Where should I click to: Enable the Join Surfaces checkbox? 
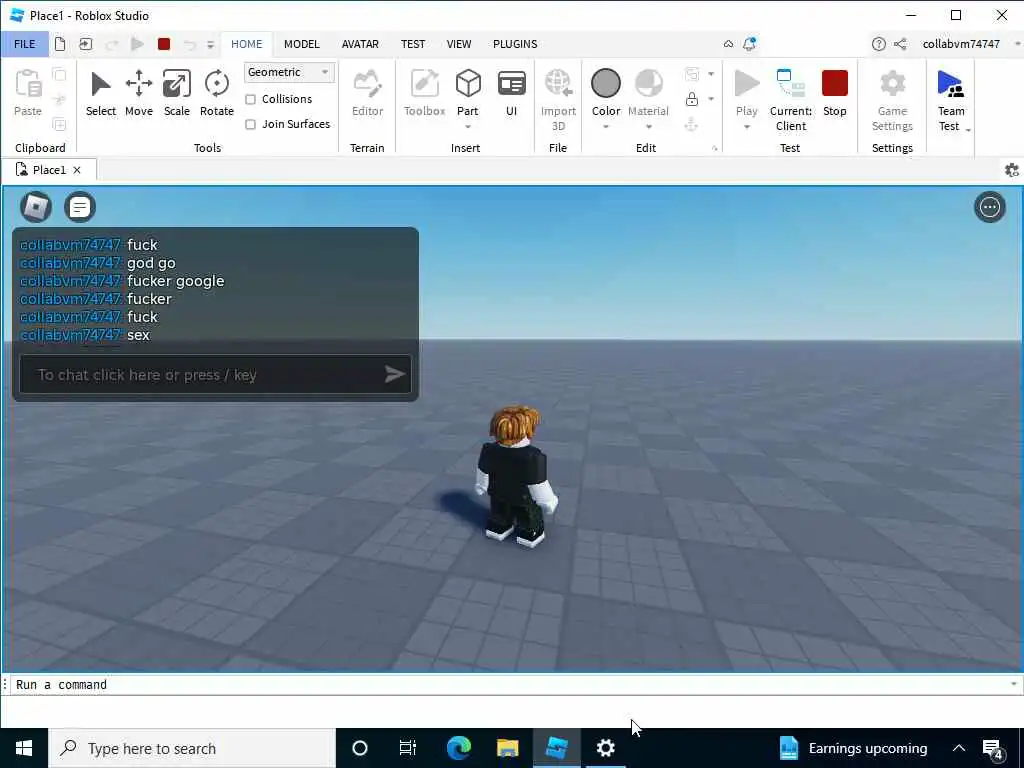[x=250, y=124]
